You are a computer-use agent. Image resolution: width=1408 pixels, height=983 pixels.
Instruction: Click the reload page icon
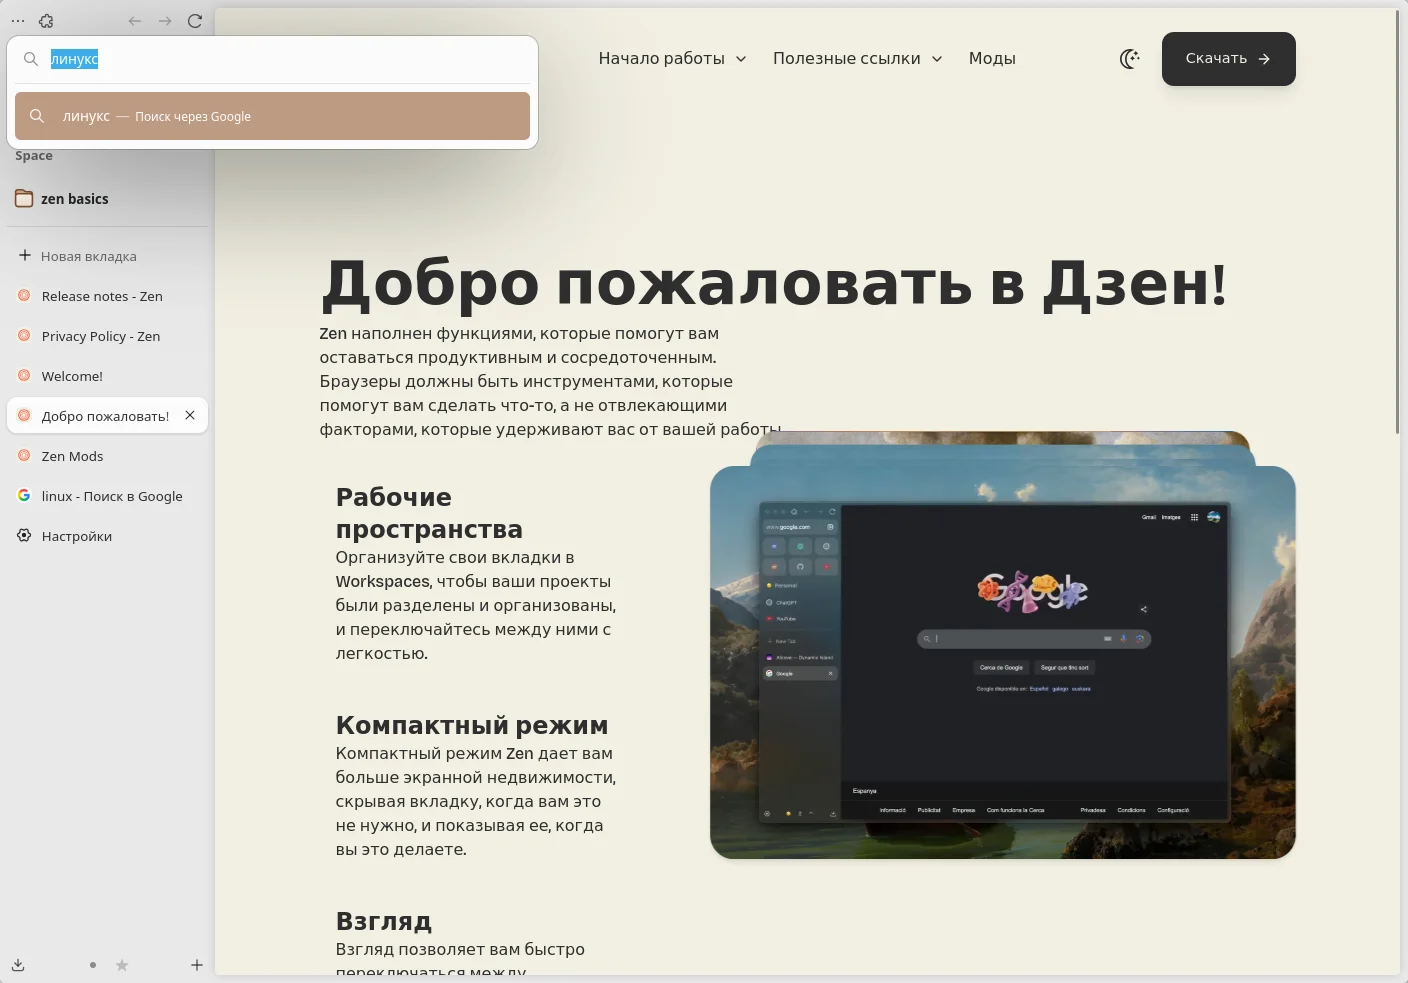click(195, 21)
